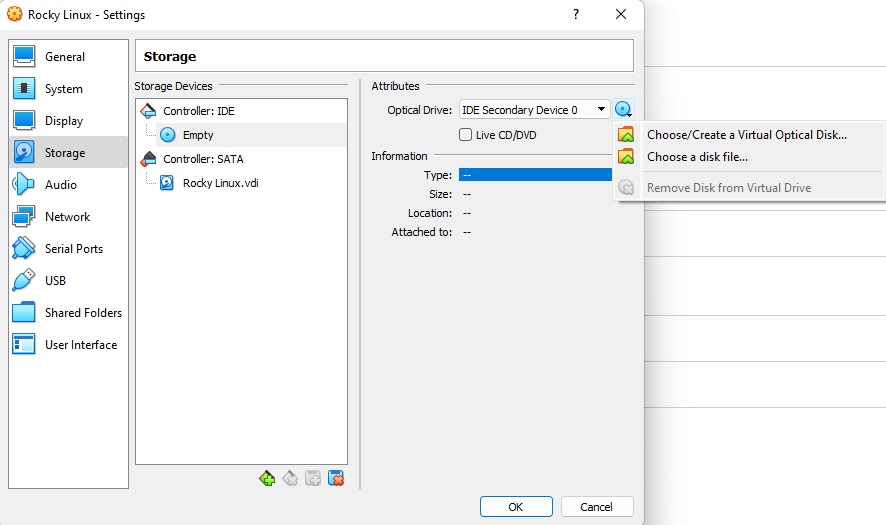
Task: Open the Shared Folders settings category
Action: 68,313
